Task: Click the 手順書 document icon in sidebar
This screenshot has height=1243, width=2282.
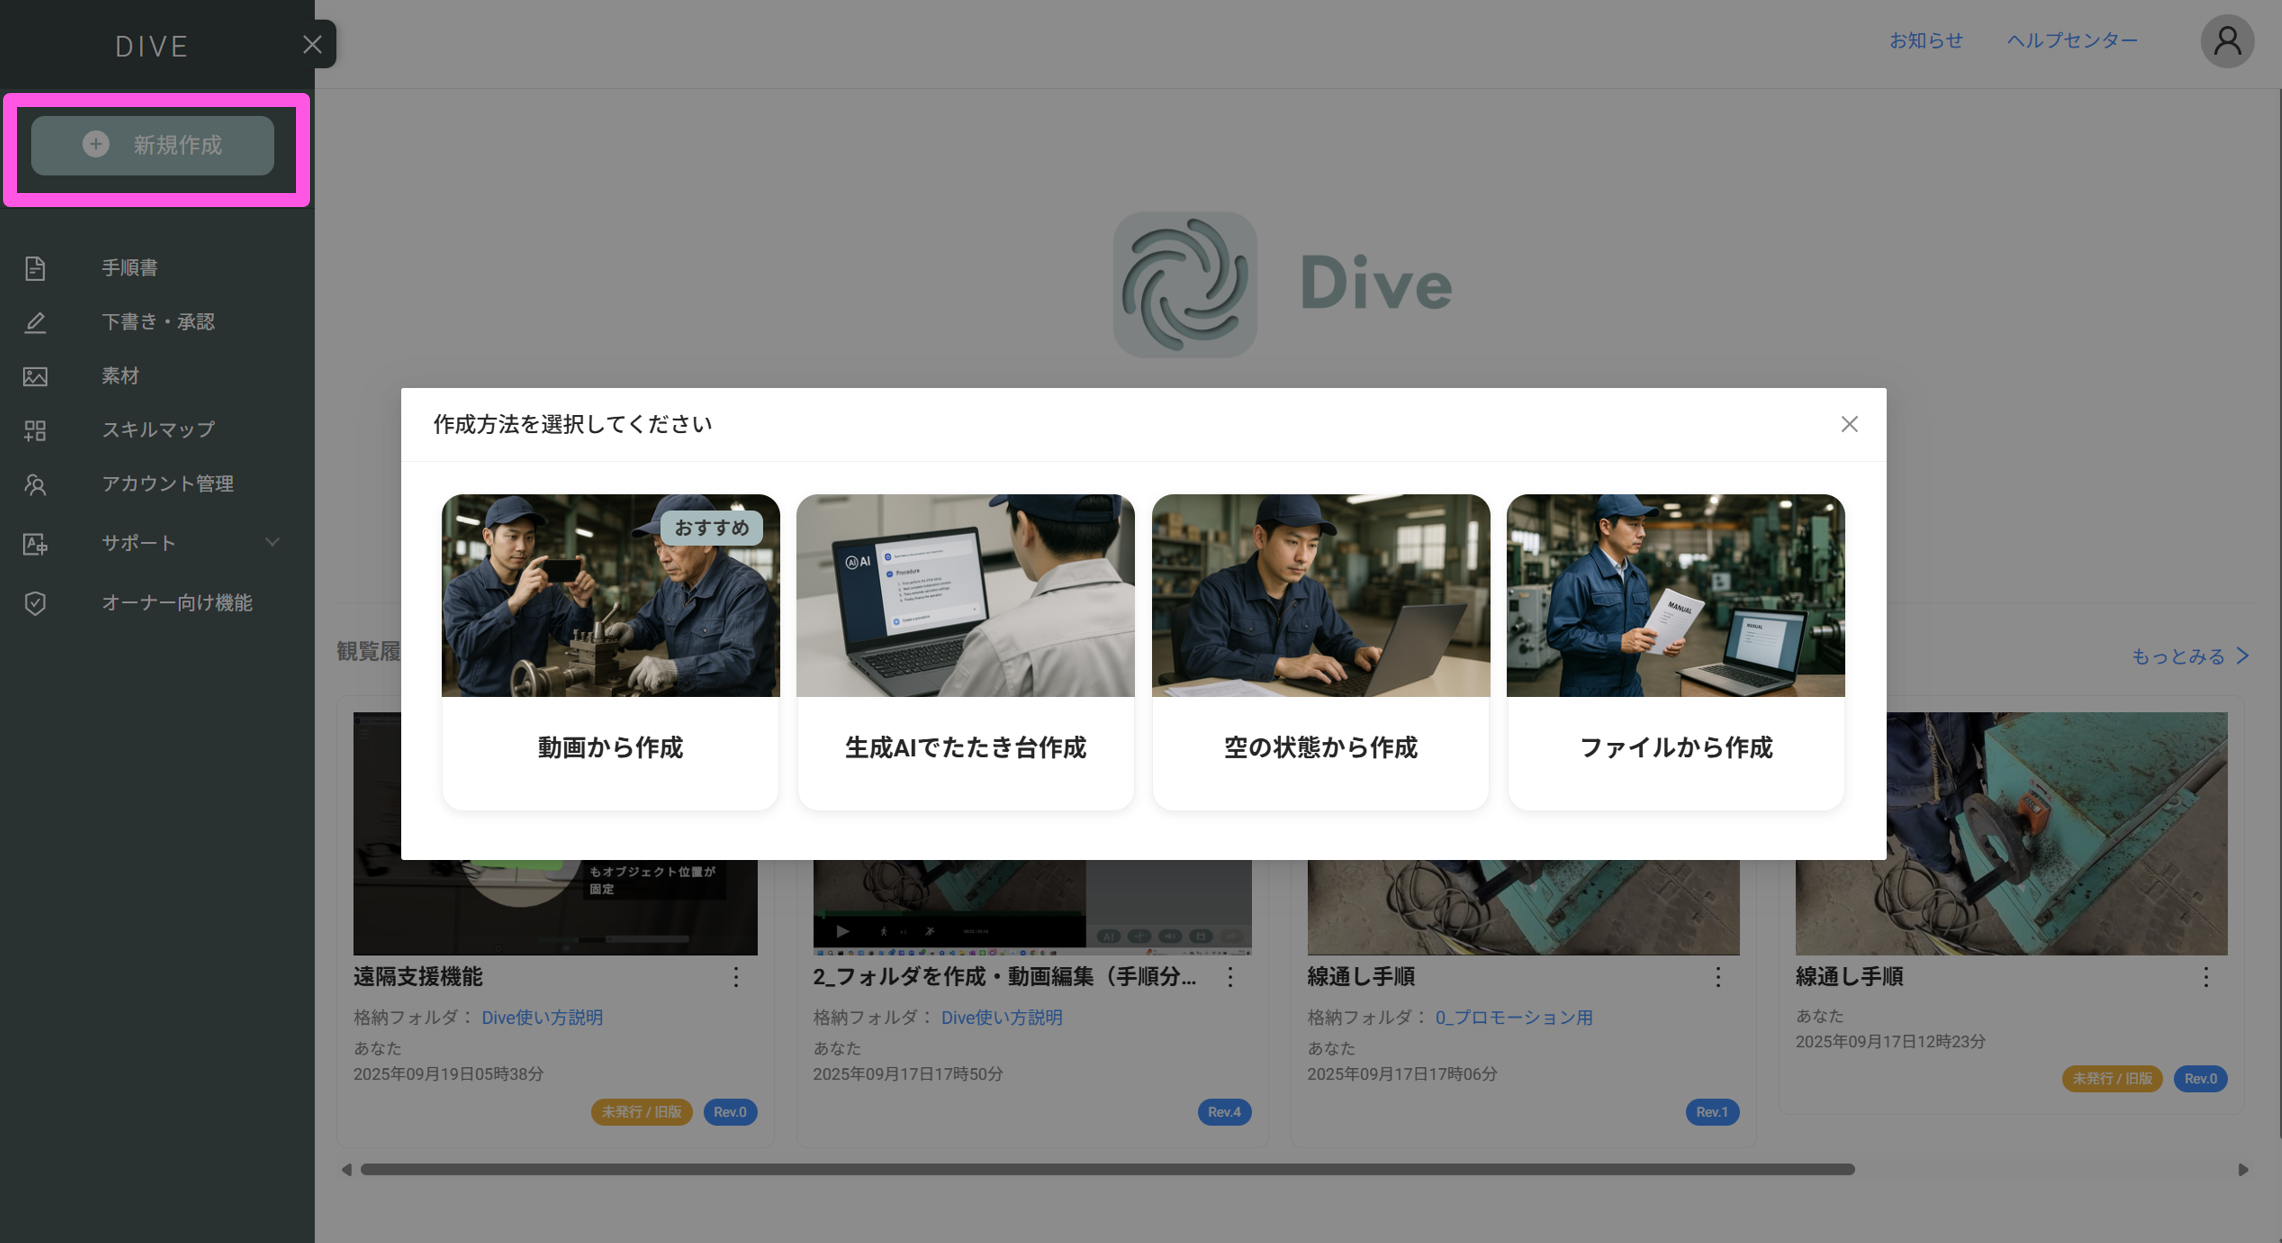Action: (x=35, y=268)
